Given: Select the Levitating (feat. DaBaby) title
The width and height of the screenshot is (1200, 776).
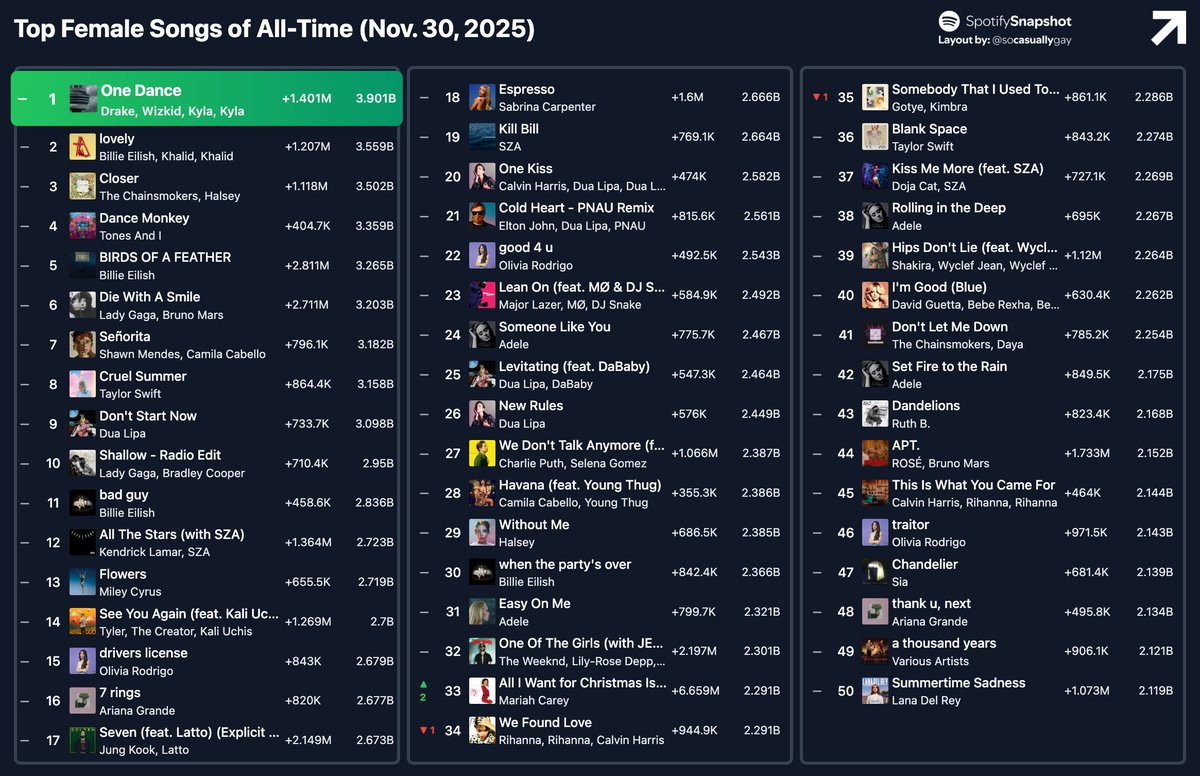Looking at the screenshot, I should 574,366.
